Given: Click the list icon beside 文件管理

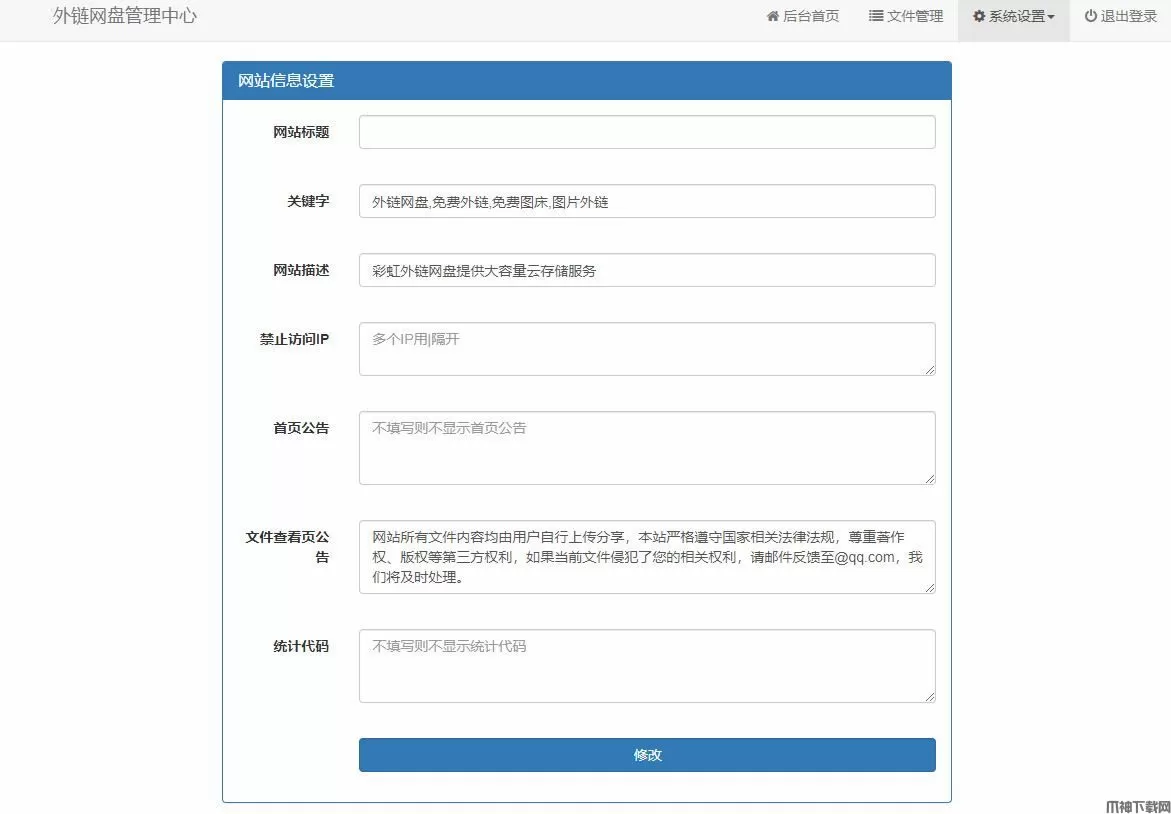Looking at the screenshot, I should [876, 16].
